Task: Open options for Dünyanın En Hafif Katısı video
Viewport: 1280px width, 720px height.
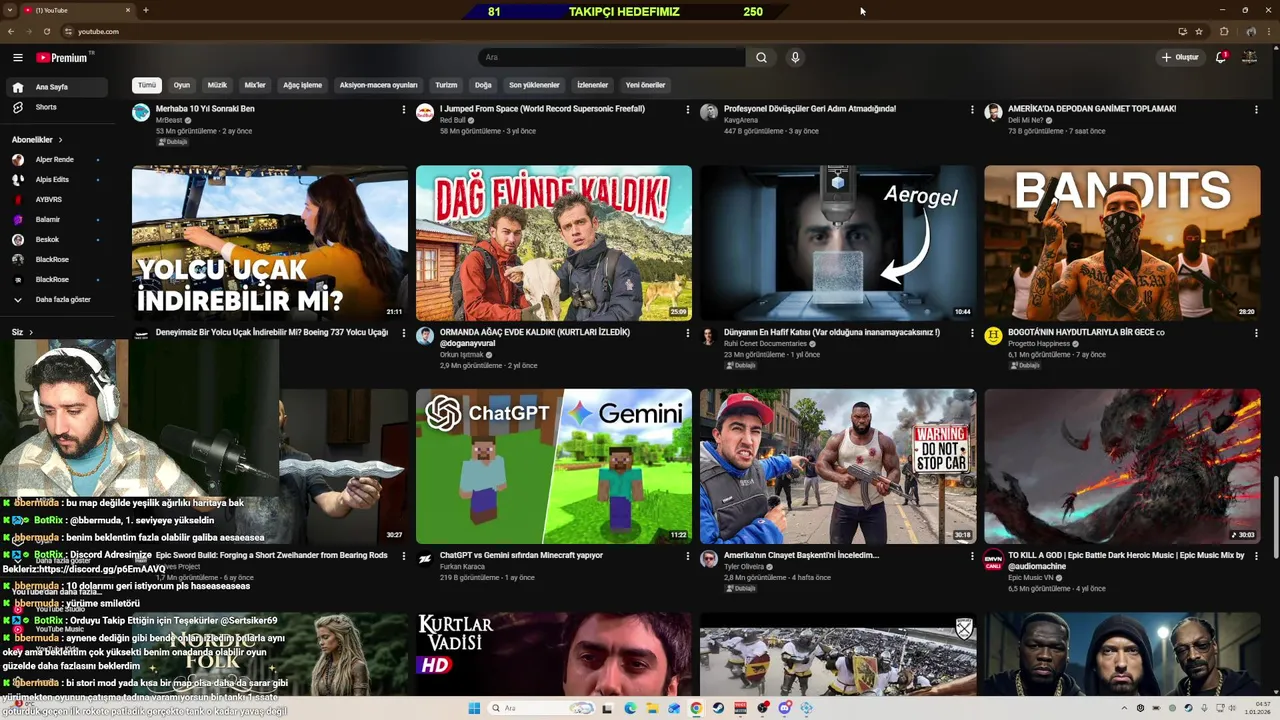Action: pyautogui.click(x=972, y=333)
